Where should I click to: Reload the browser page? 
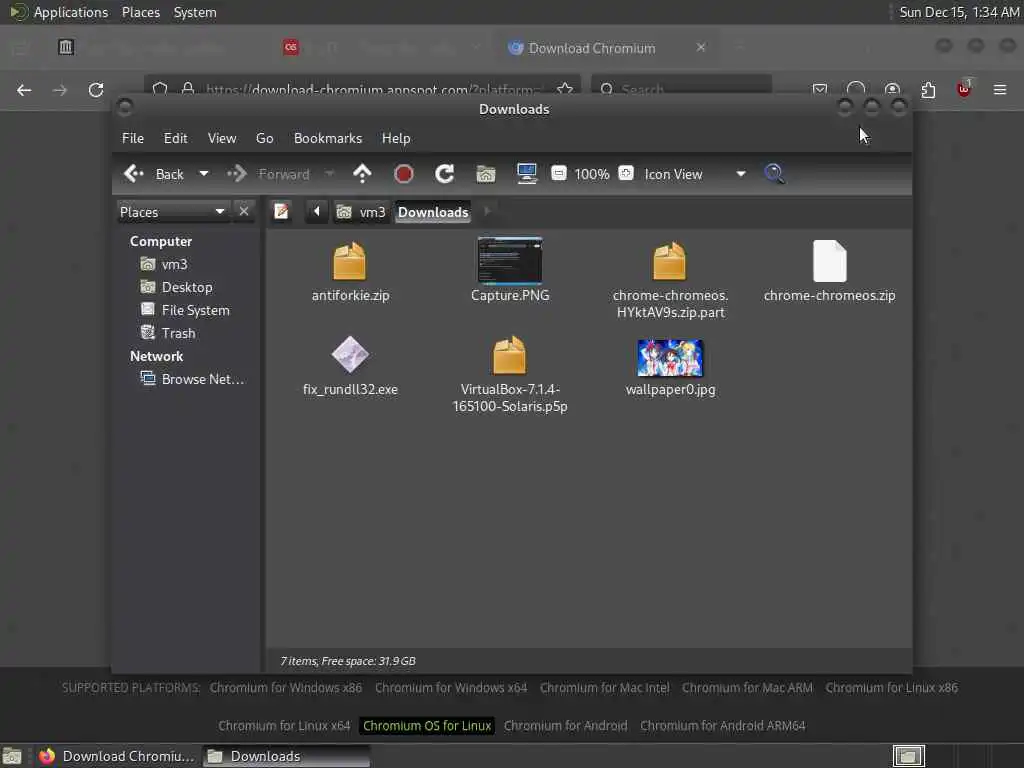(x=96, y=90)
